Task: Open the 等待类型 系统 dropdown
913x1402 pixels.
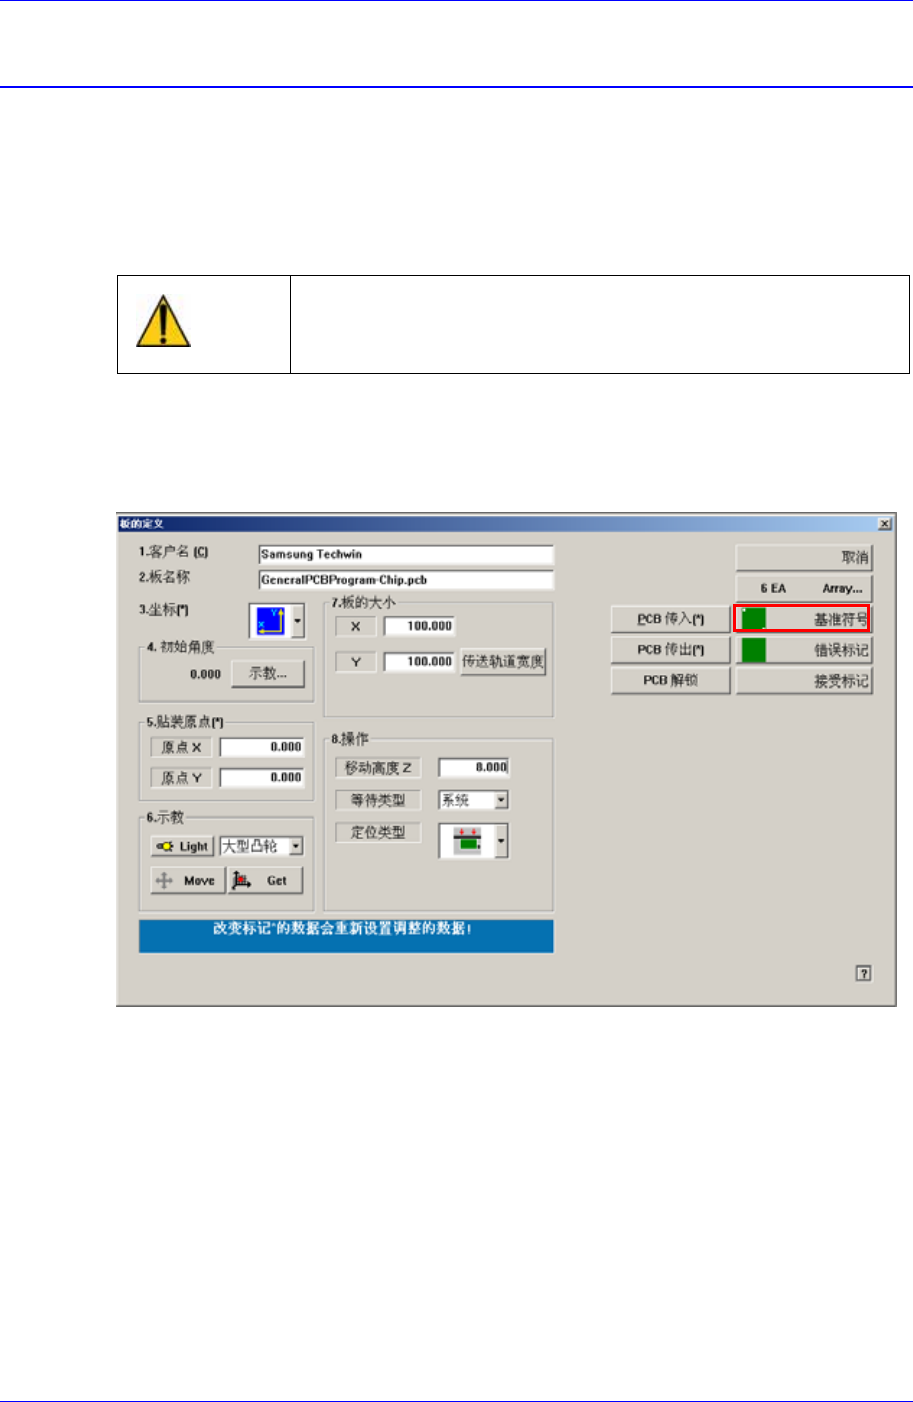Action: tap(501, 800)
